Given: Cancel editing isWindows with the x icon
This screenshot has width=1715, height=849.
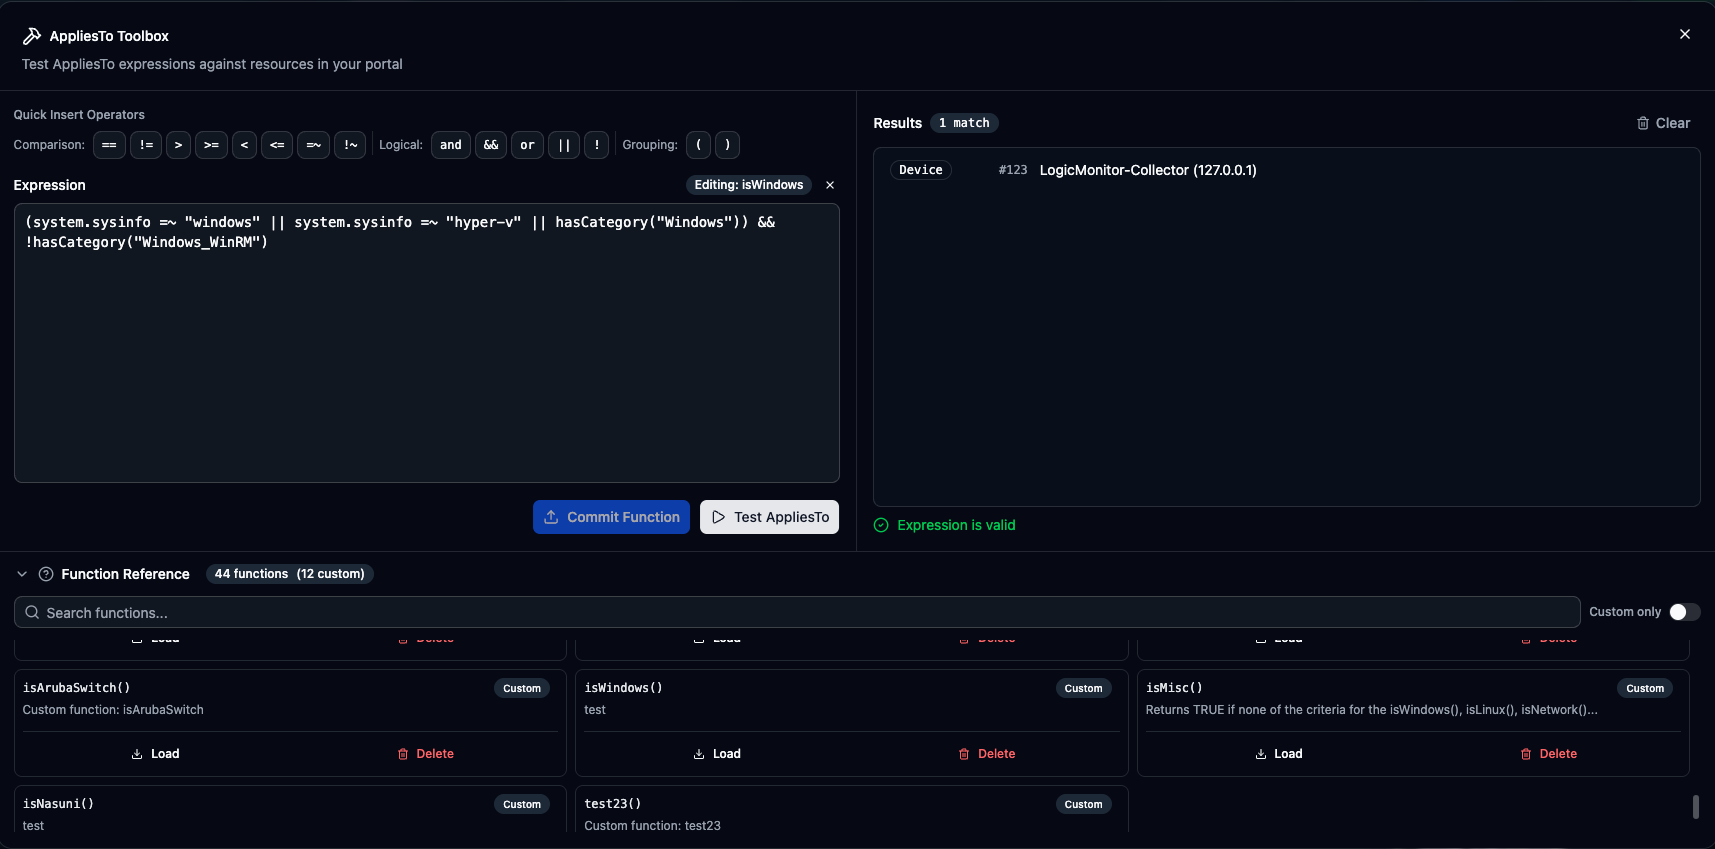Looking at the screenshot, I should pyautogui.click(x=830, y=185).
